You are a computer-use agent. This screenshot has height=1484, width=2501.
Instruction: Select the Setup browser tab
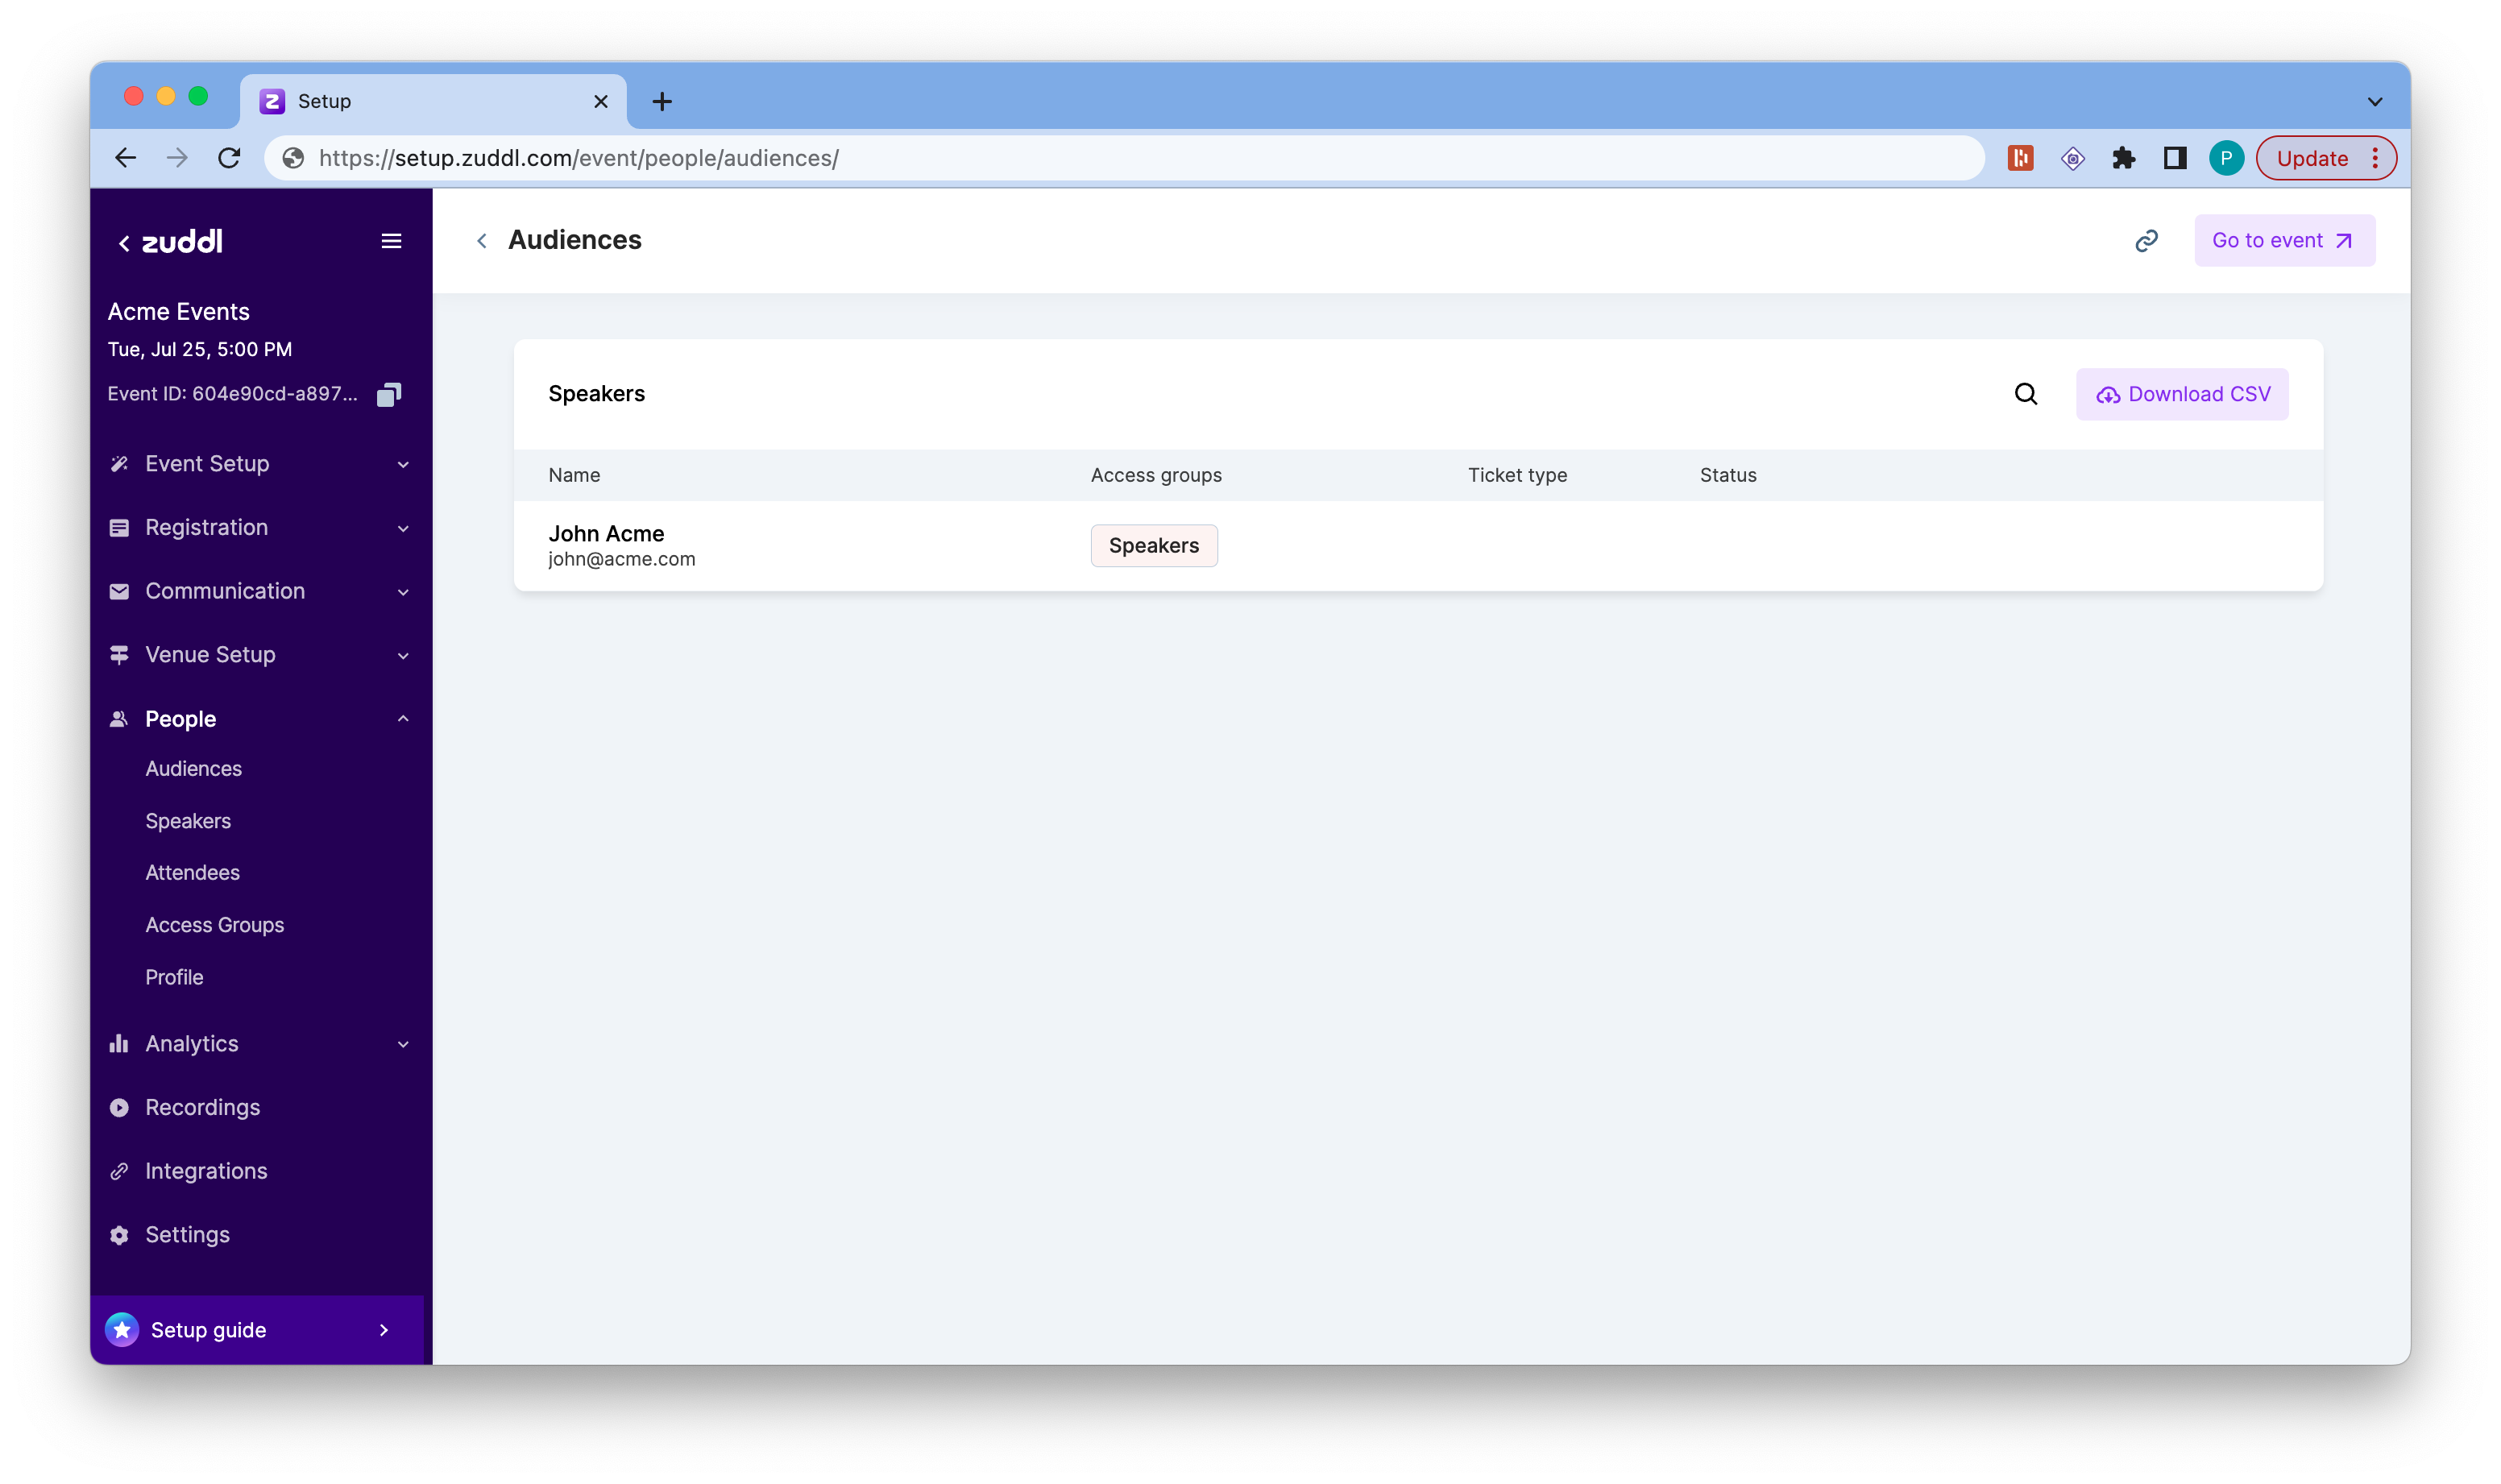point(433,101)
